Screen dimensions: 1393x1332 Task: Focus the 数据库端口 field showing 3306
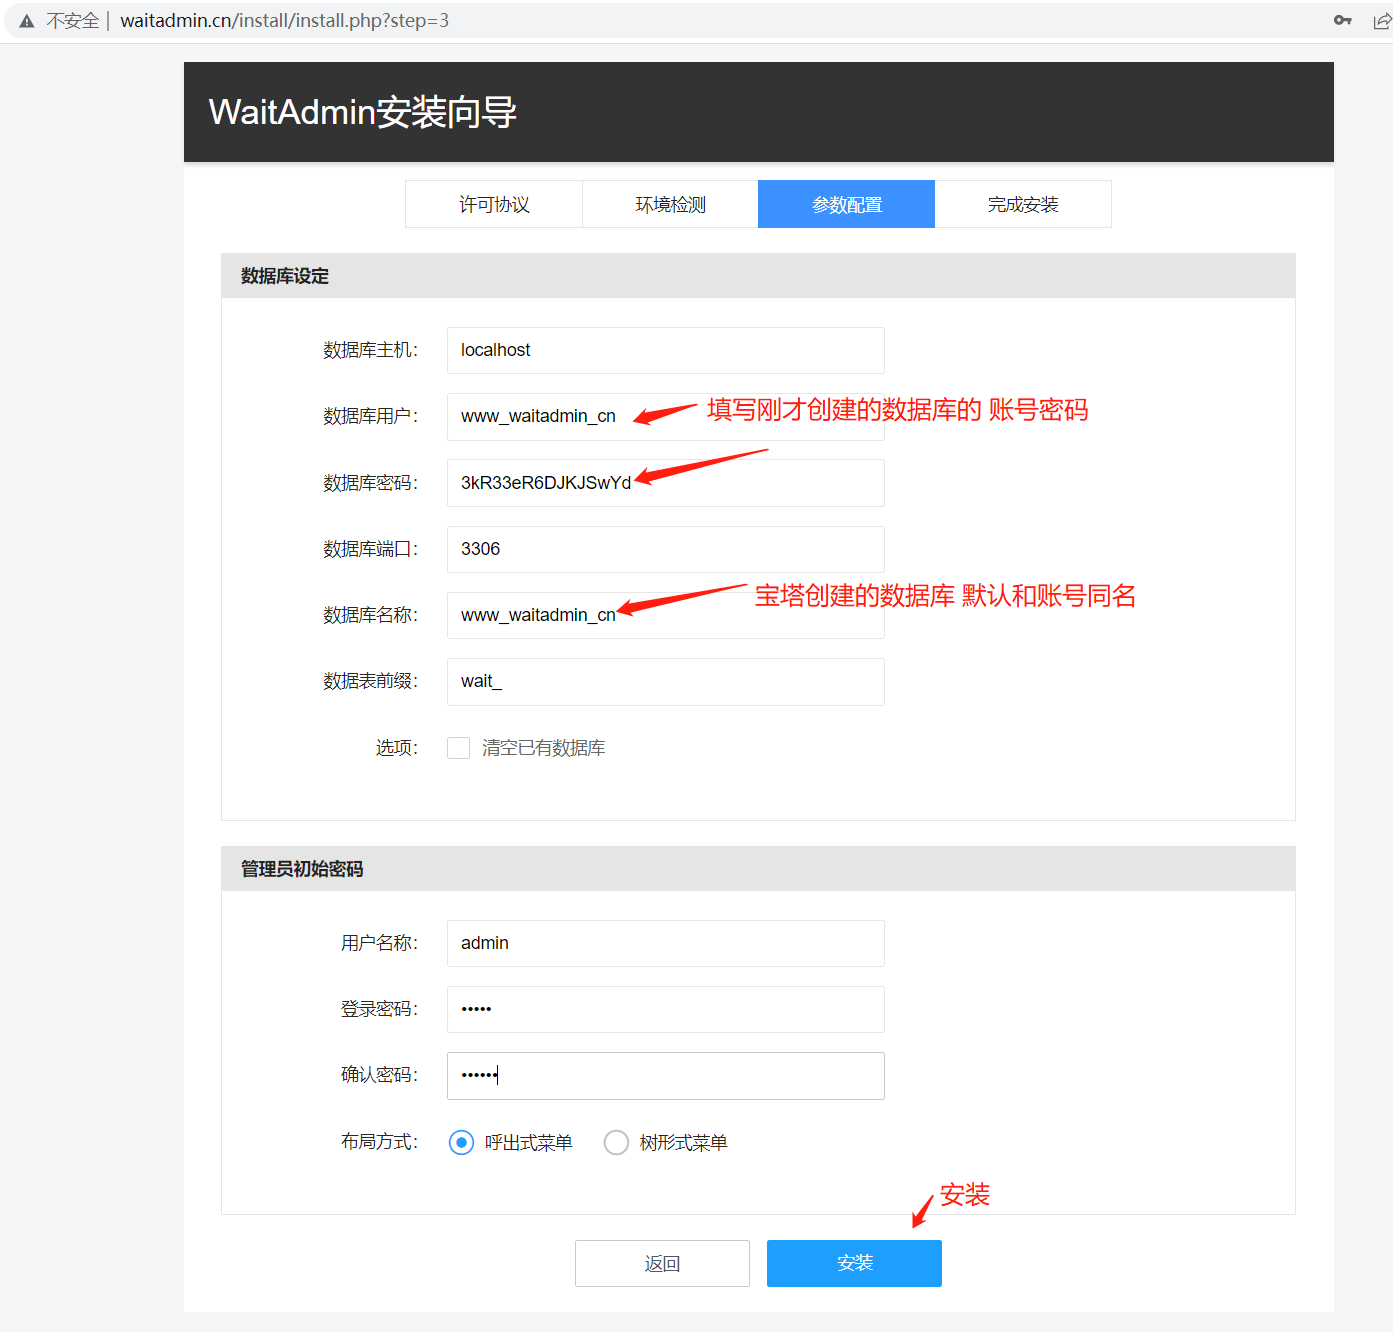pyautogui.click(x=665, y=549)
